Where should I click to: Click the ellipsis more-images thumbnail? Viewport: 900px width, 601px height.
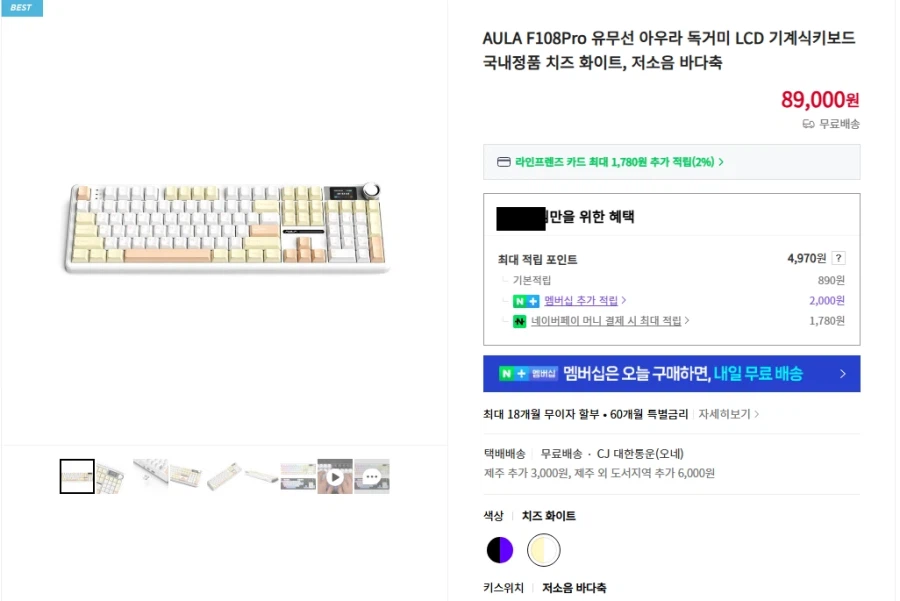point(371,475)
